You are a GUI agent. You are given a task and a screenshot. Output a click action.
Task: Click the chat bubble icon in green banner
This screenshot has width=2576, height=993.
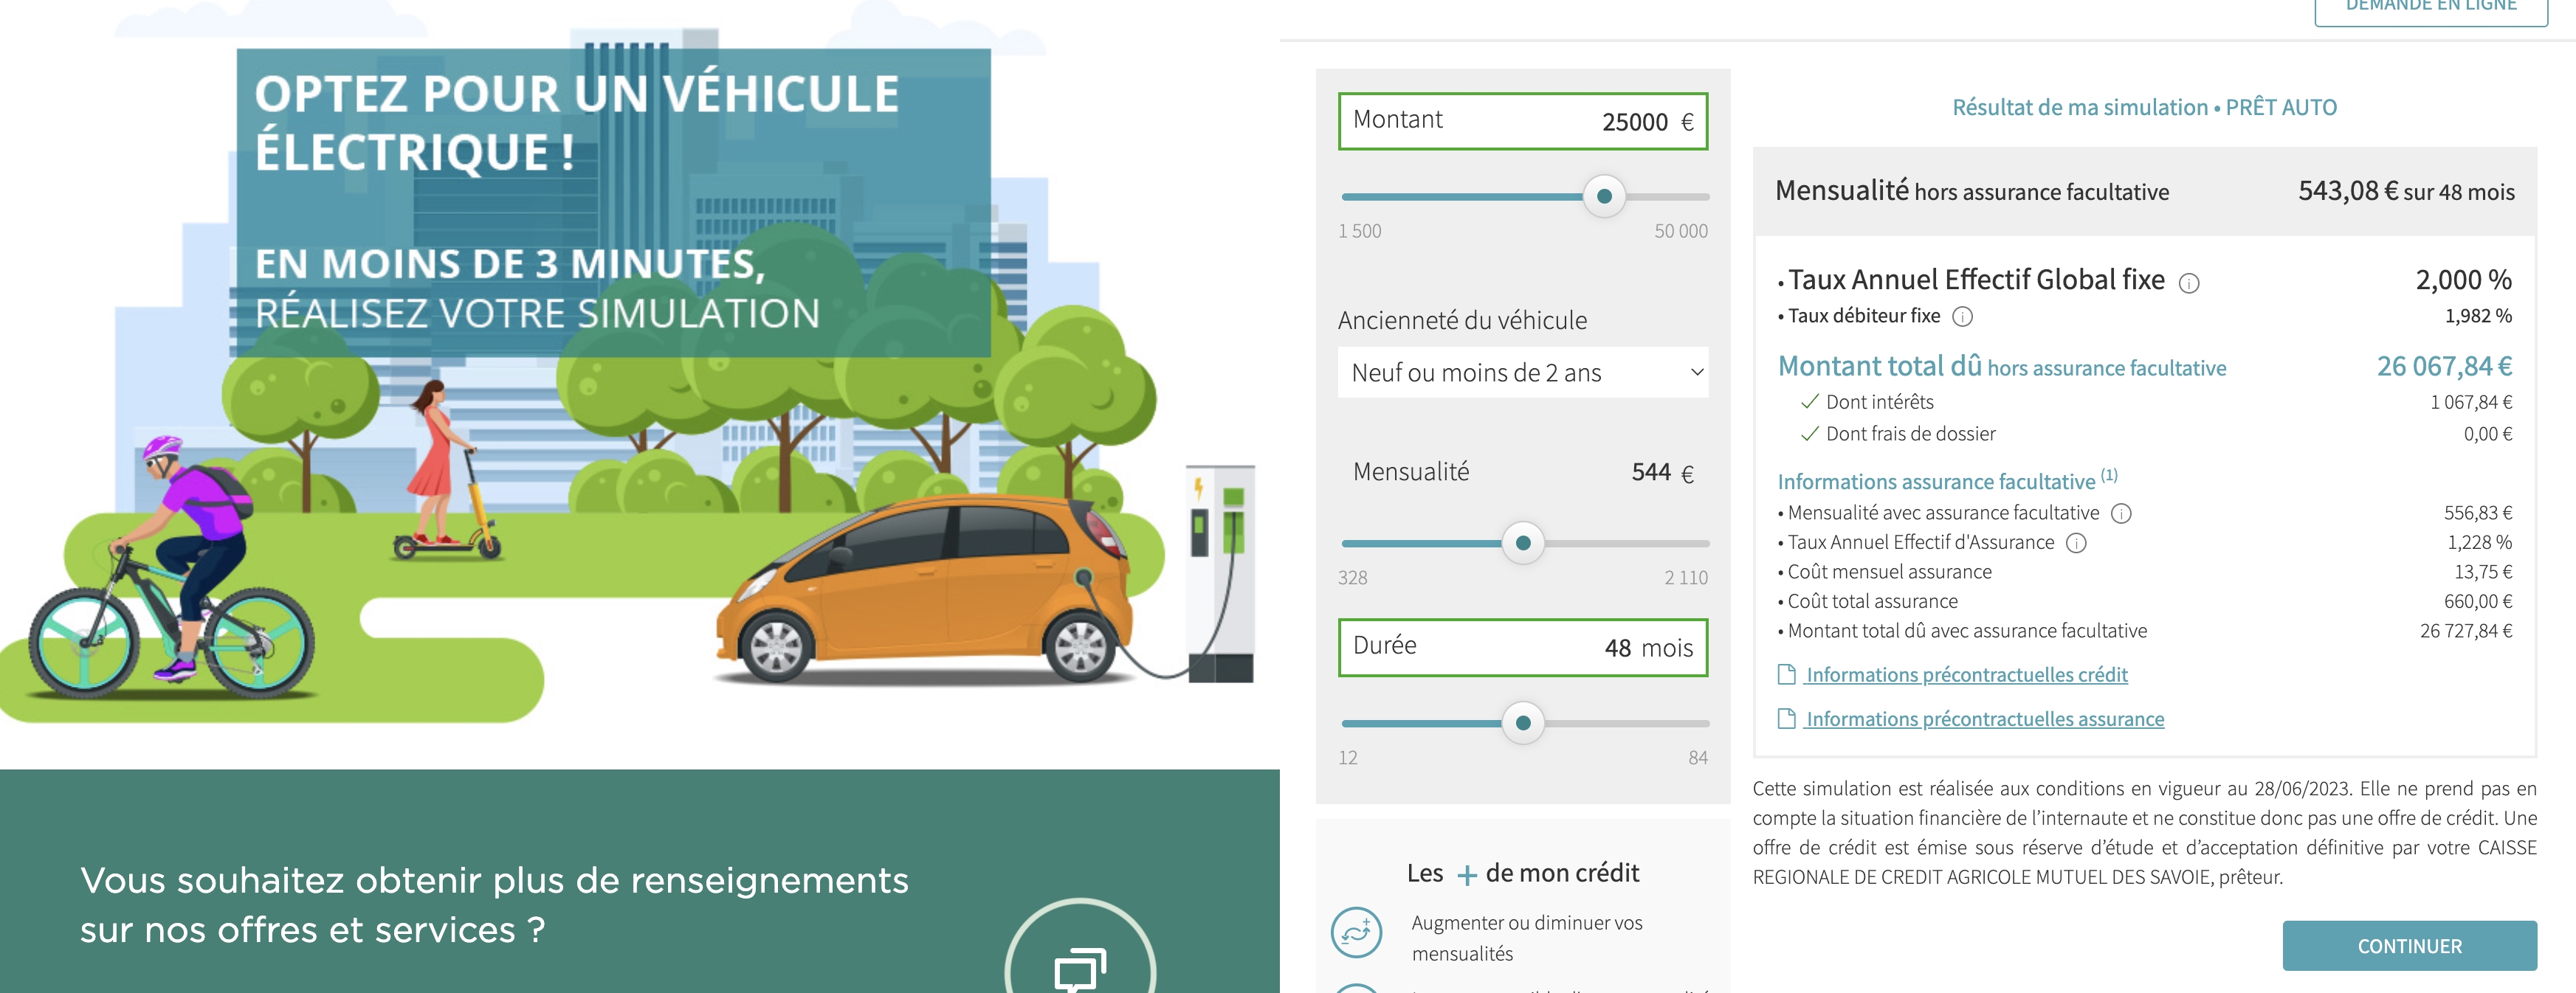[x=1079, y=967]
